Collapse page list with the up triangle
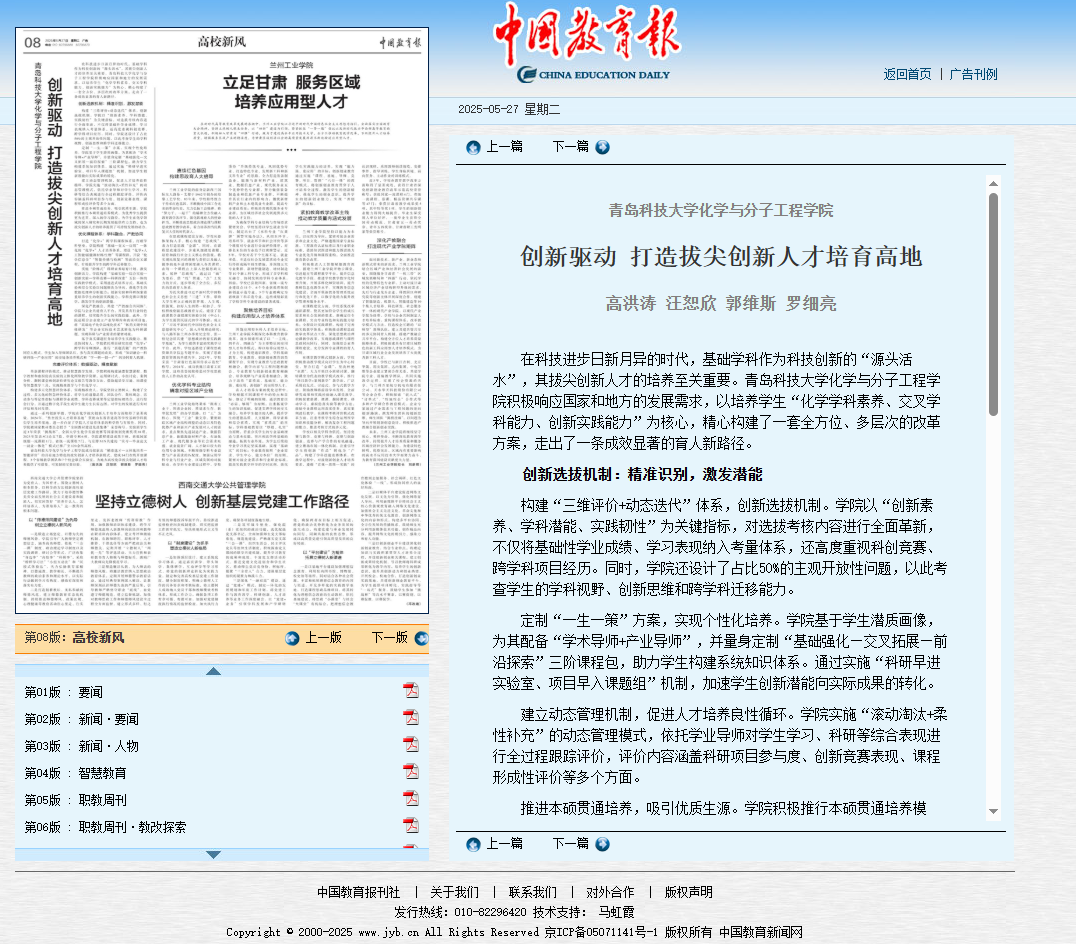 click(x=213, y=671)
